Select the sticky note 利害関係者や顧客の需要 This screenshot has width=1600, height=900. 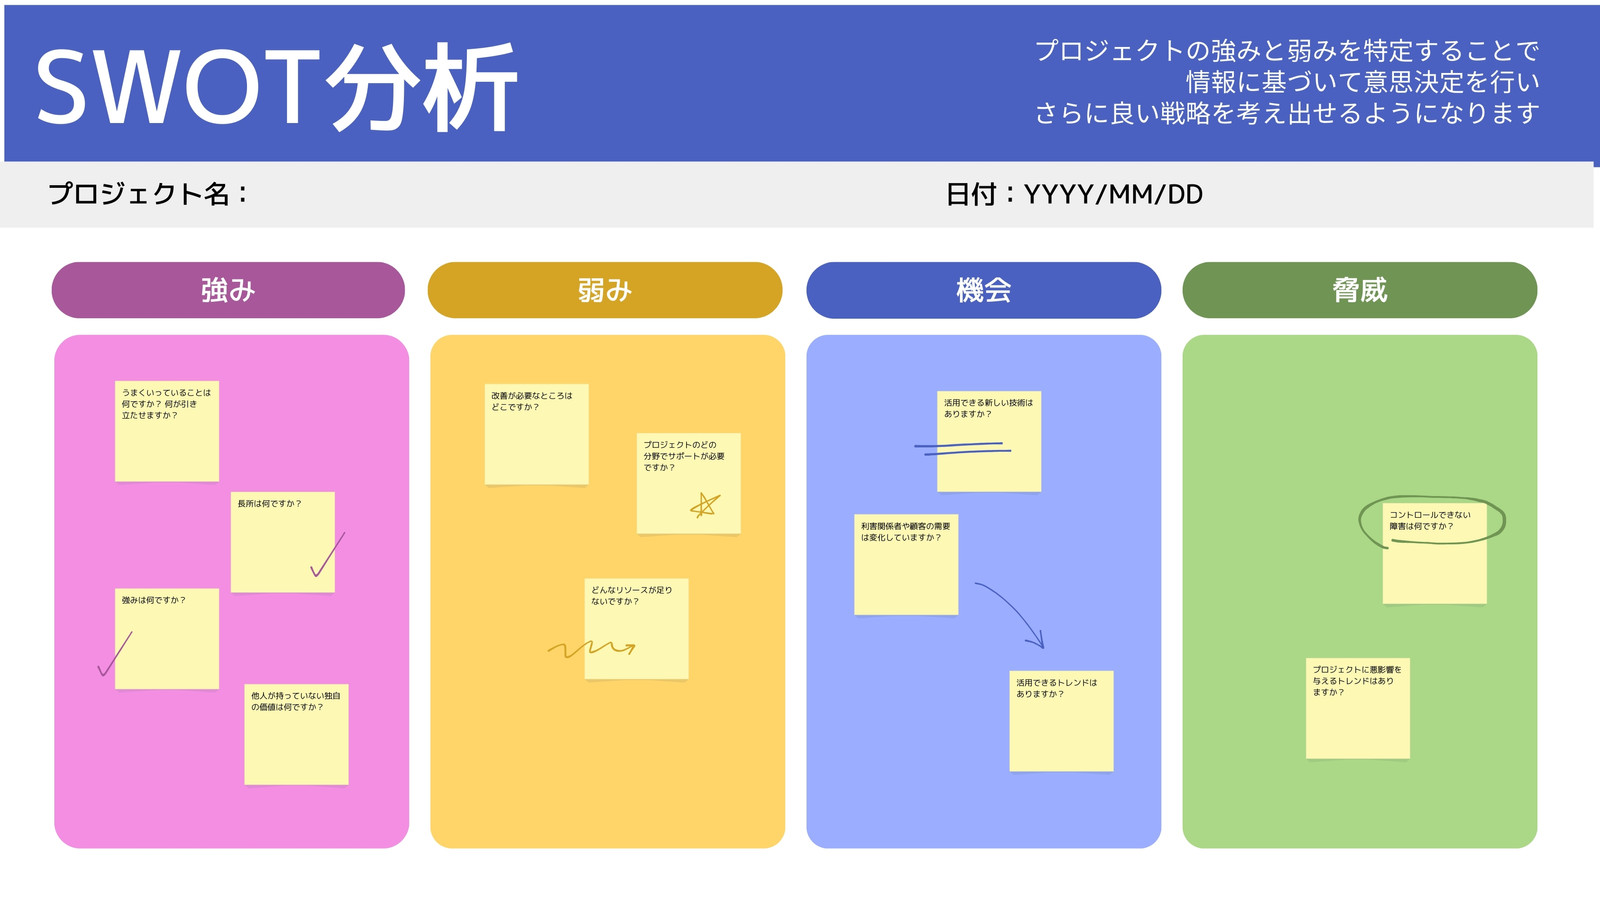(906, 564)
